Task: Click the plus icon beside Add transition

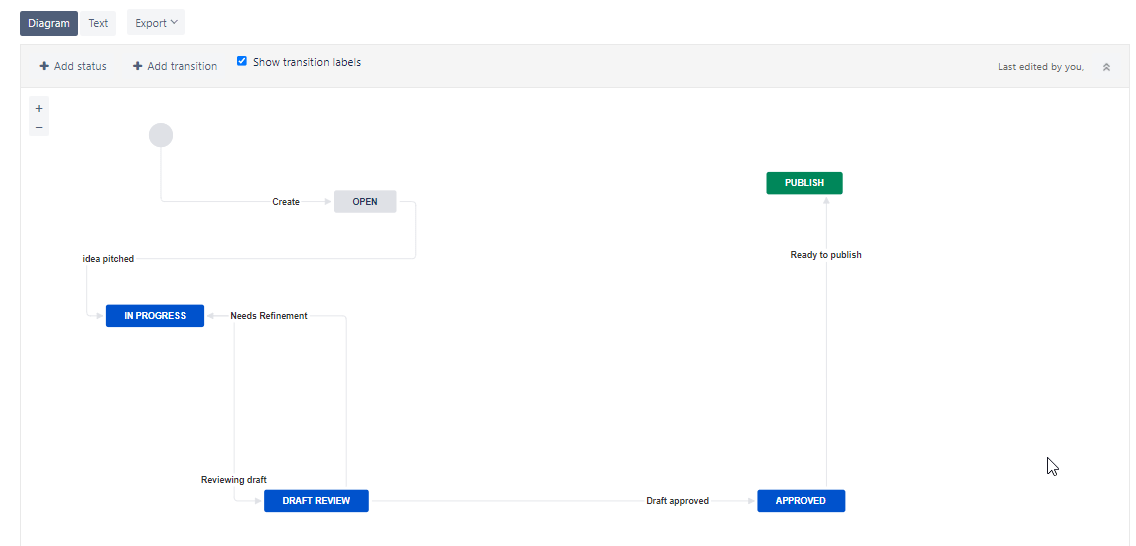Action: 138,66
